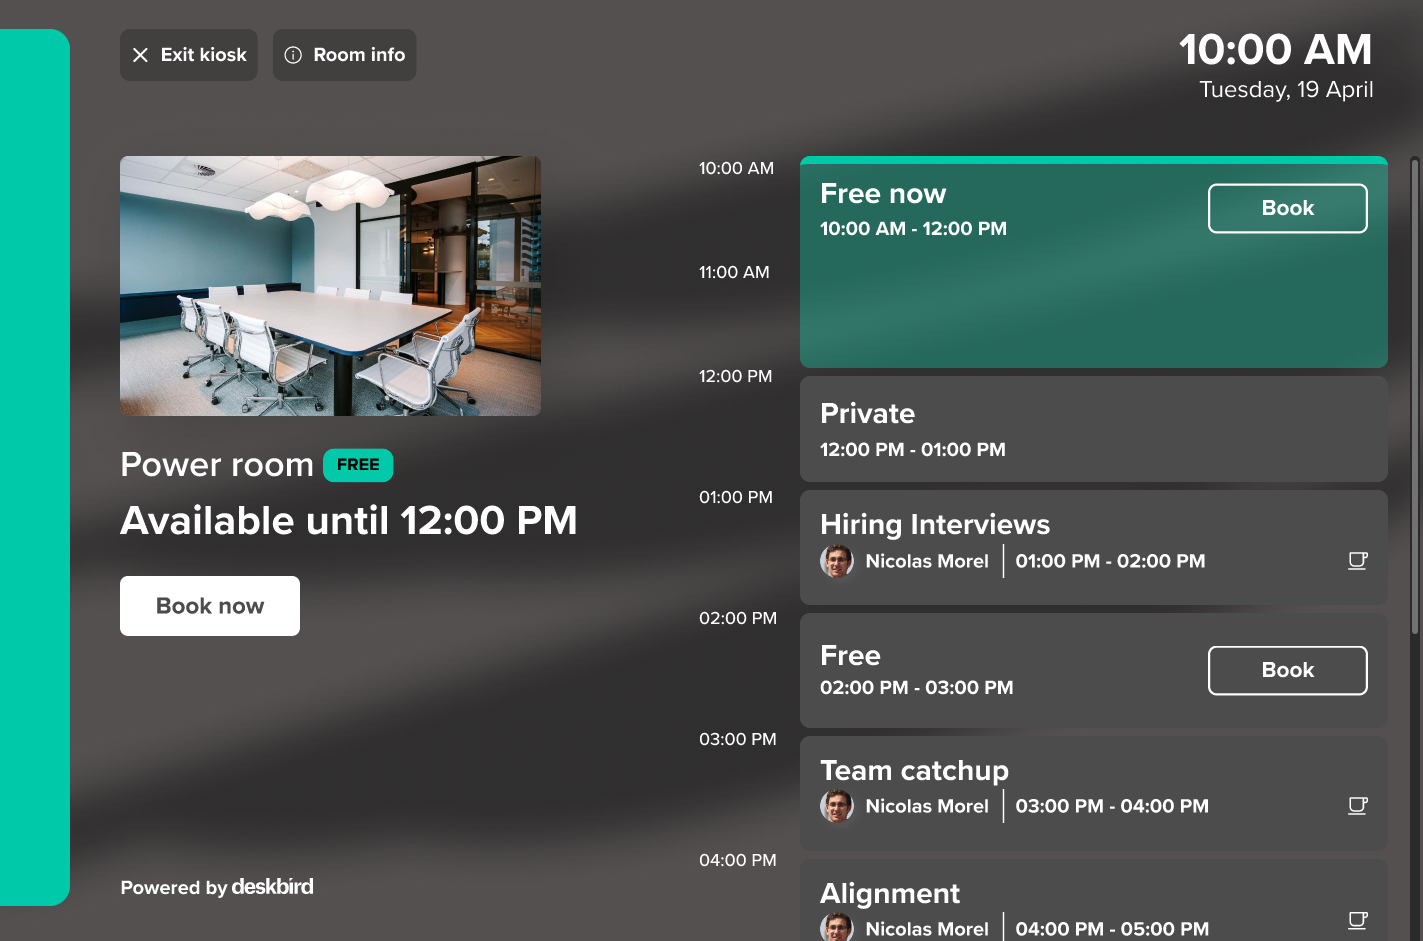Click the catering cup icon on Hiring Interviews

pyautogui.click(x=1357, y=561)
